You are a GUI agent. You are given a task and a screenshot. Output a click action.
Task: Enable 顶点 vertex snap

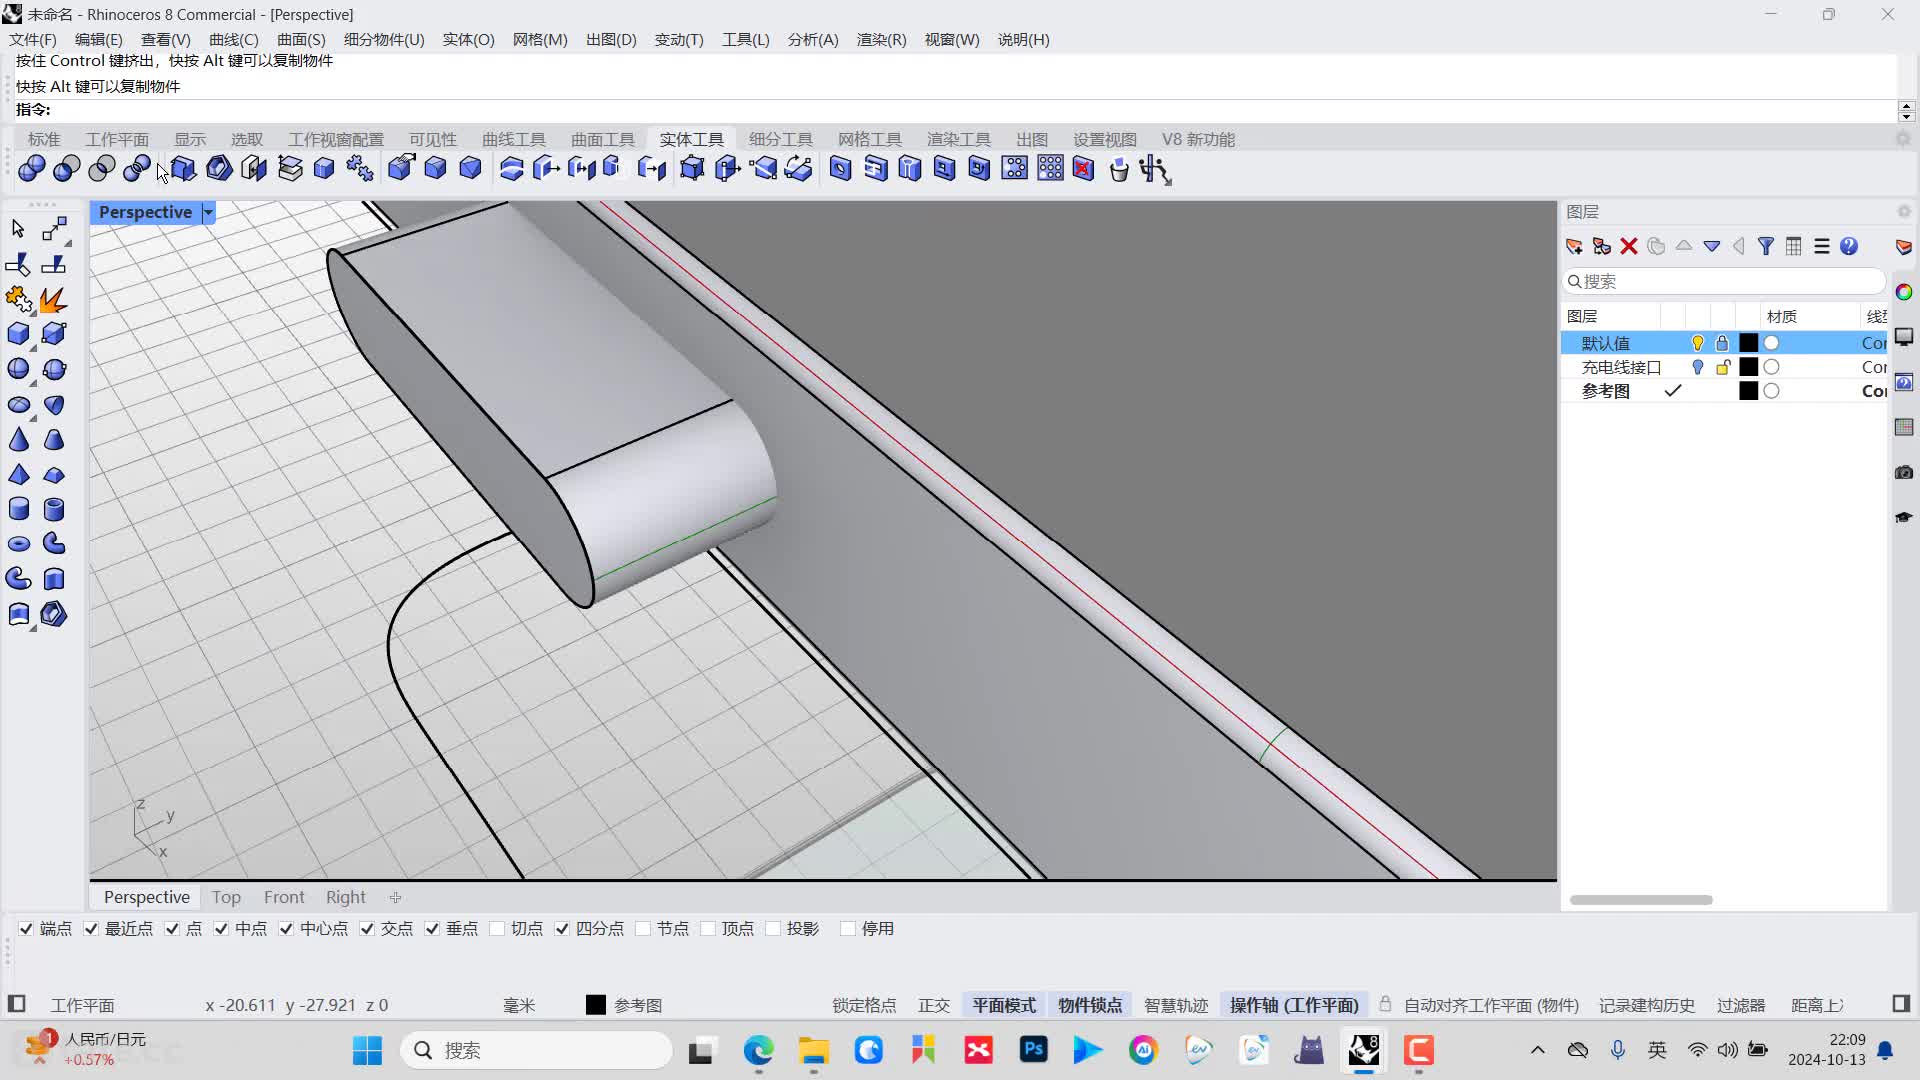(x=708, y=929)
